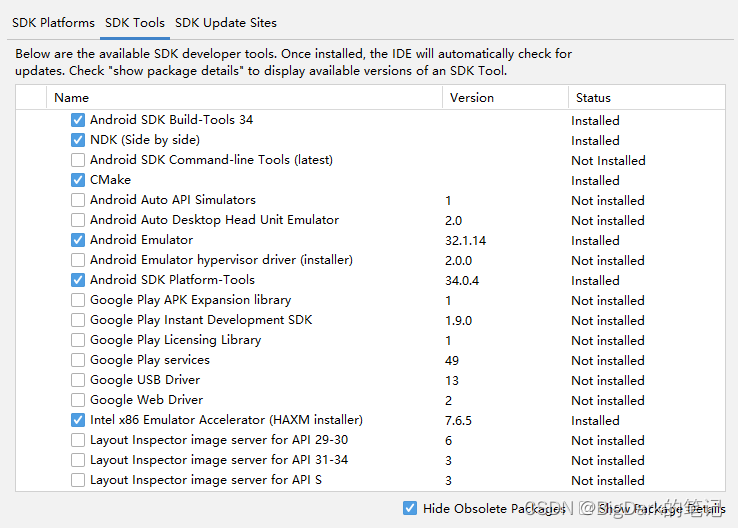Image resolution: width=738 pixels, height=528 pixels.
Task: Check Layout Inspector image server API S checkbox
Action: (x=78, y=480)
